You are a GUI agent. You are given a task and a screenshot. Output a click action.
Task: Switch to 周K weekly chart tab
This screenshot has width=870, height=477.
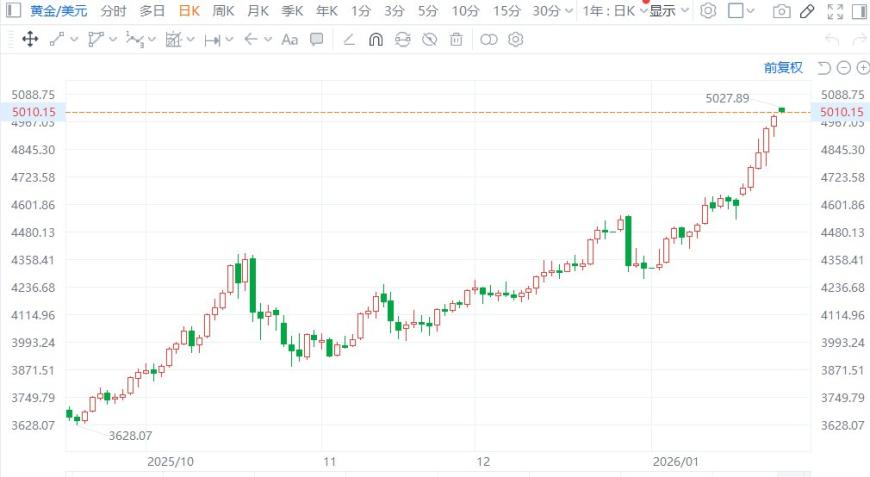click(223, 11)
